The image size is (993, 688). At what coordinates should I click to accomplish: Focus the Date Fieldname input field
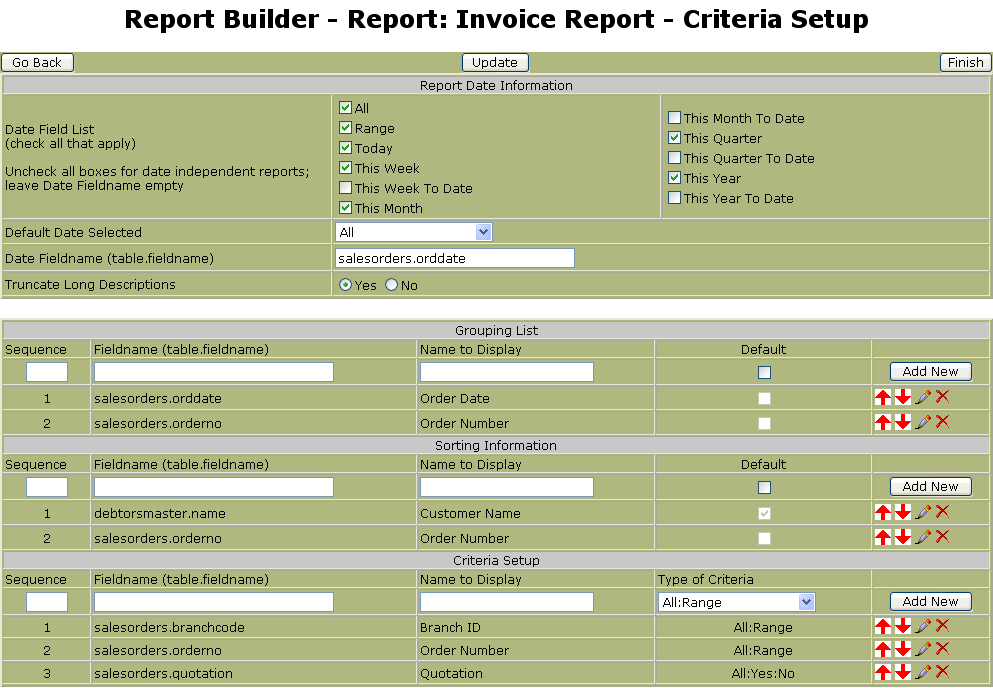[x=455, y=258]
